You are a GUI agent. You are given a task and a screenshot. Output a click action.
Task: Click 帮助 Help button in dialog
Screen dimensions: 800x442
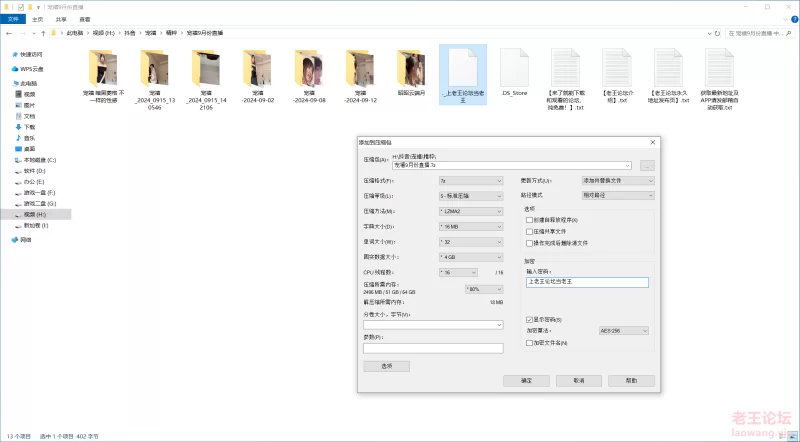point(631,381)
